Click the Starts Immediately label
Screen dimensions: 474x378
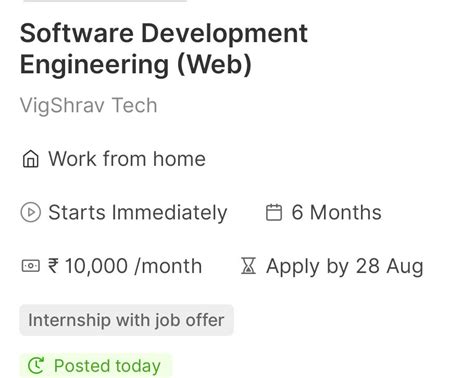point(138,213)
